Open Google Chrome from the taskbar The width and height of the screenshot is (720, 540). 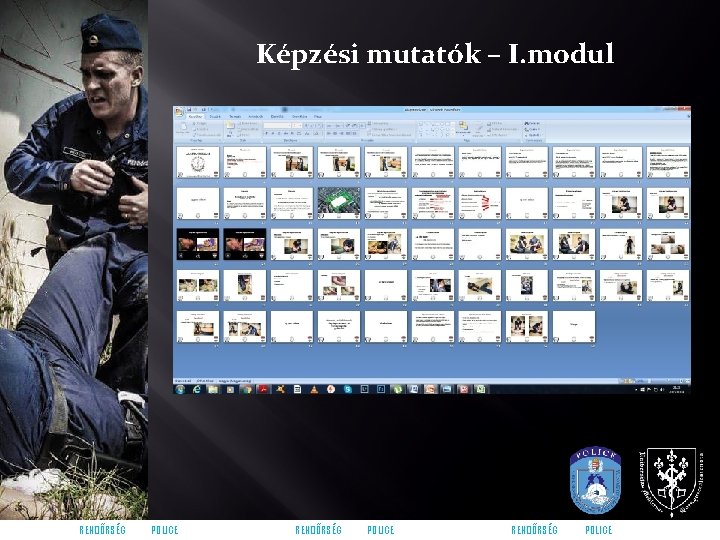click(247, 389)
